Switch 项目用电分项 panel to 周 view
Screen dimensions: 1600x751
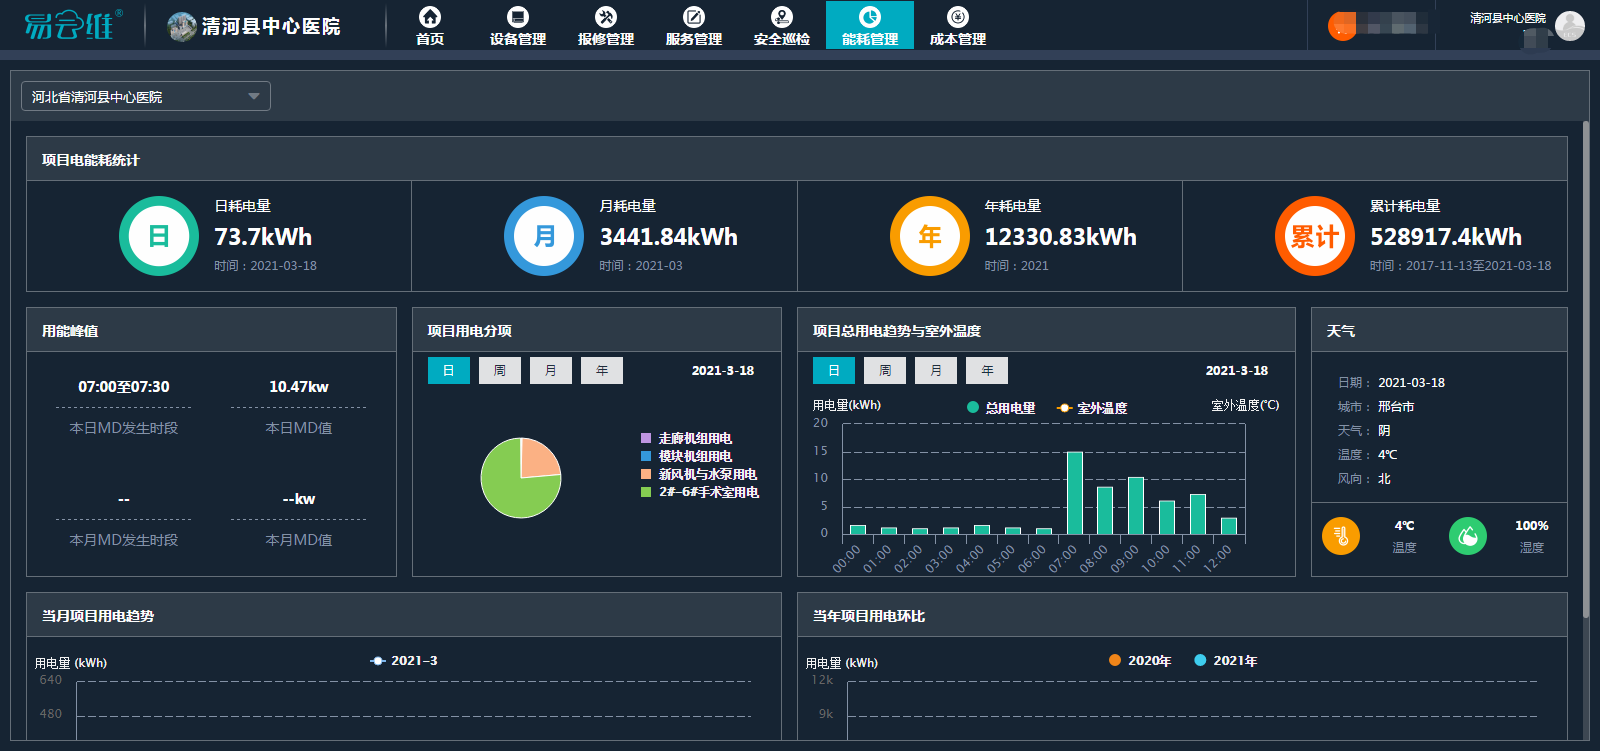[x=500, y=371]
